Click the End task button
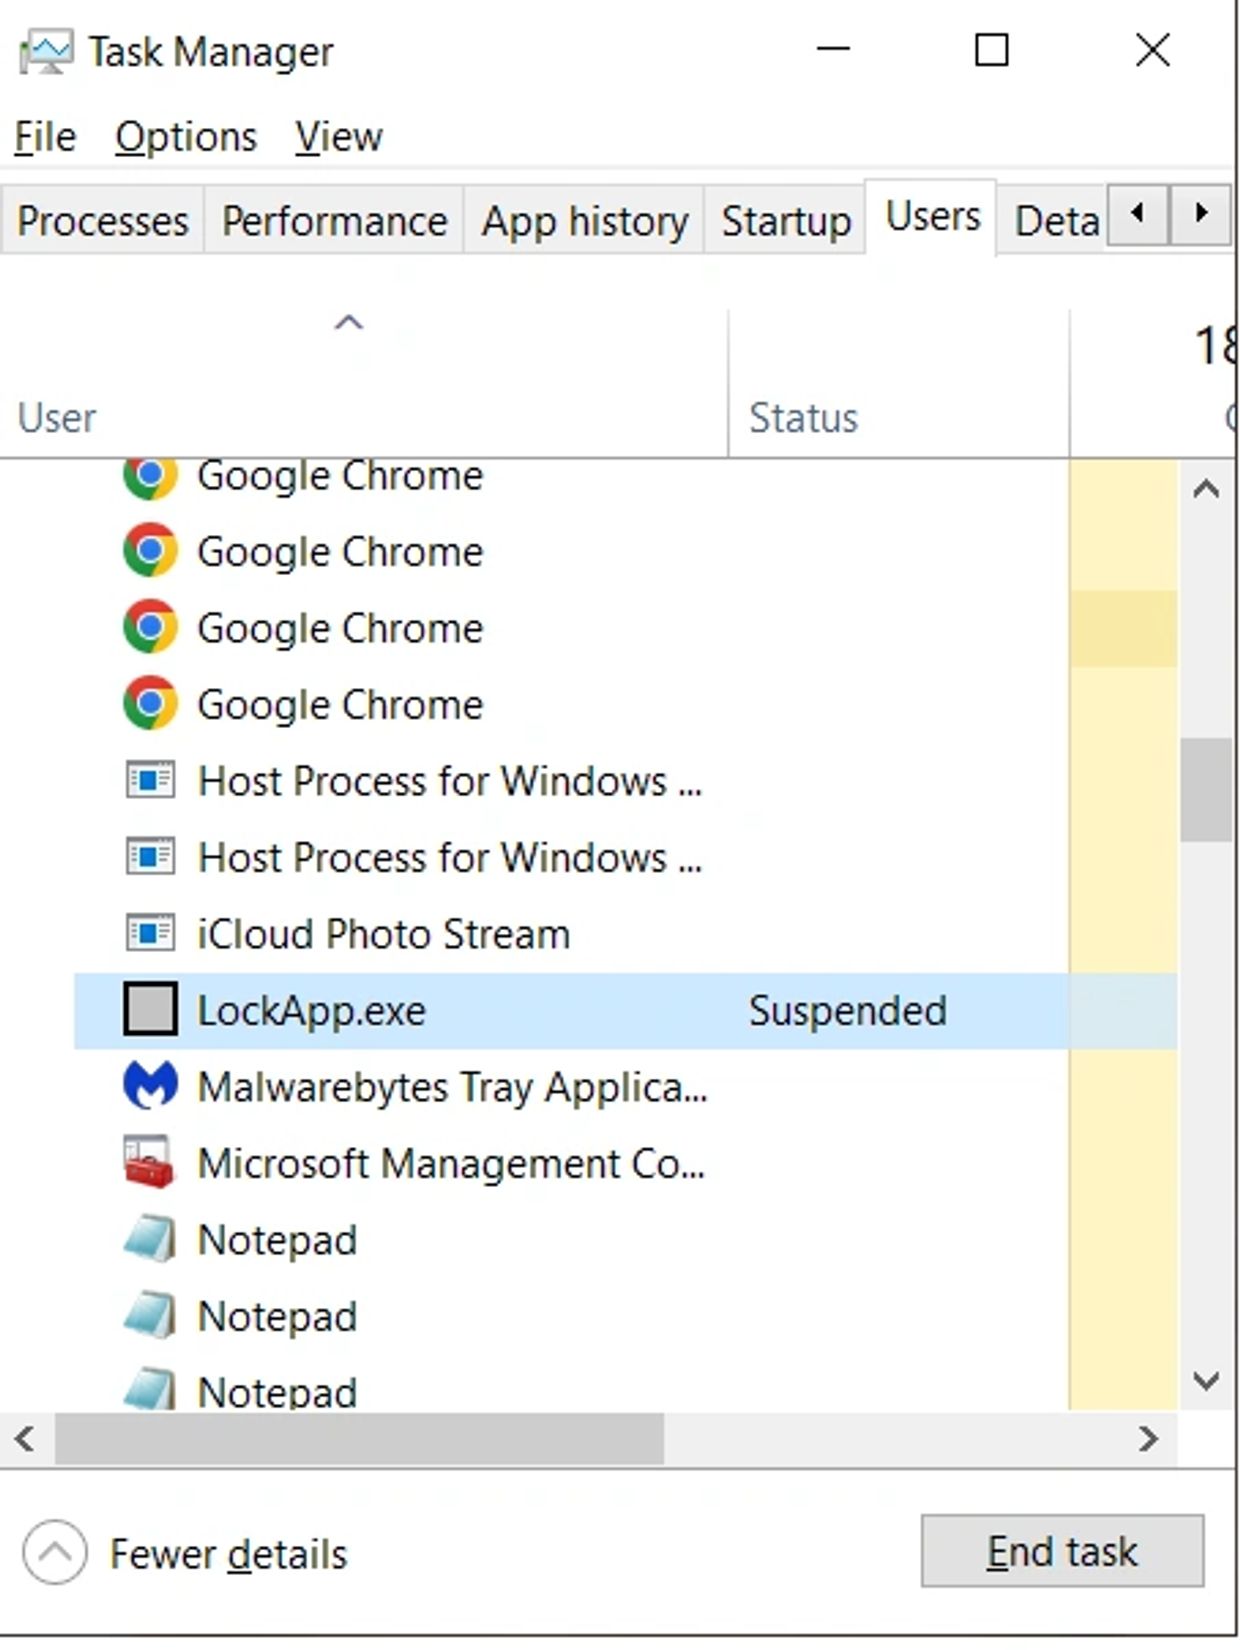This screenshot has height=1650, width=1240. (x=1062, y=1551)
